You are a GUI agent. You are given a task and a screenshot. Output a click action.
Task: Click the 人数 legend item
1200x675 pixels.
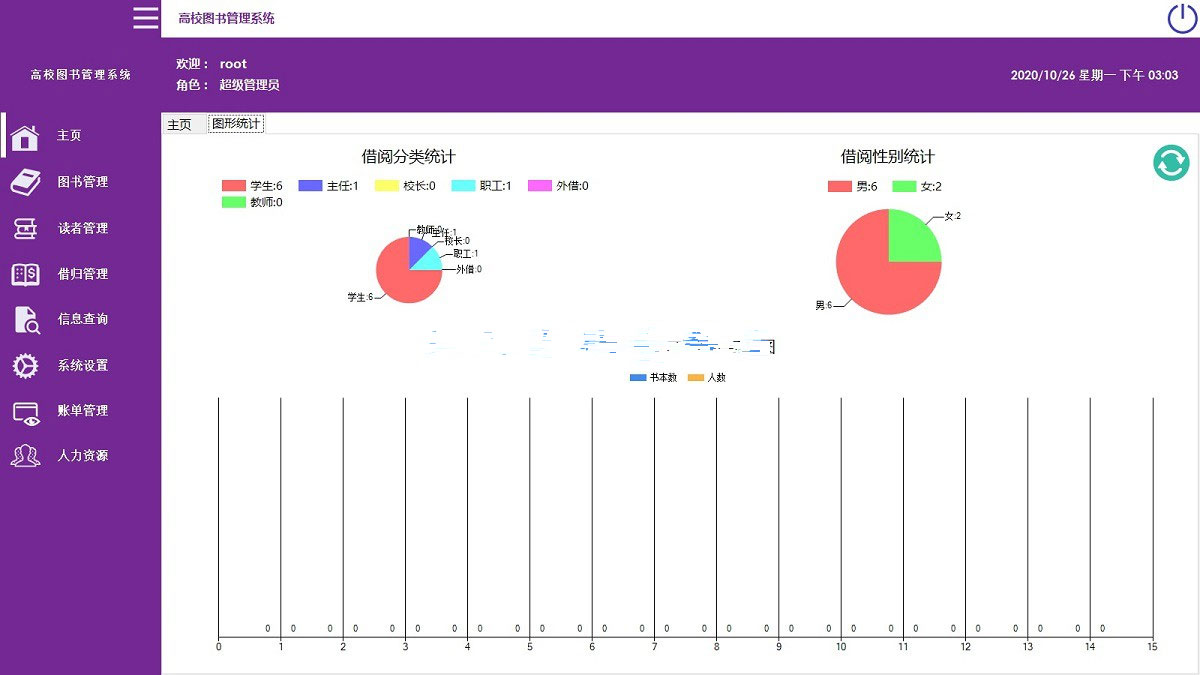[707, 378]
